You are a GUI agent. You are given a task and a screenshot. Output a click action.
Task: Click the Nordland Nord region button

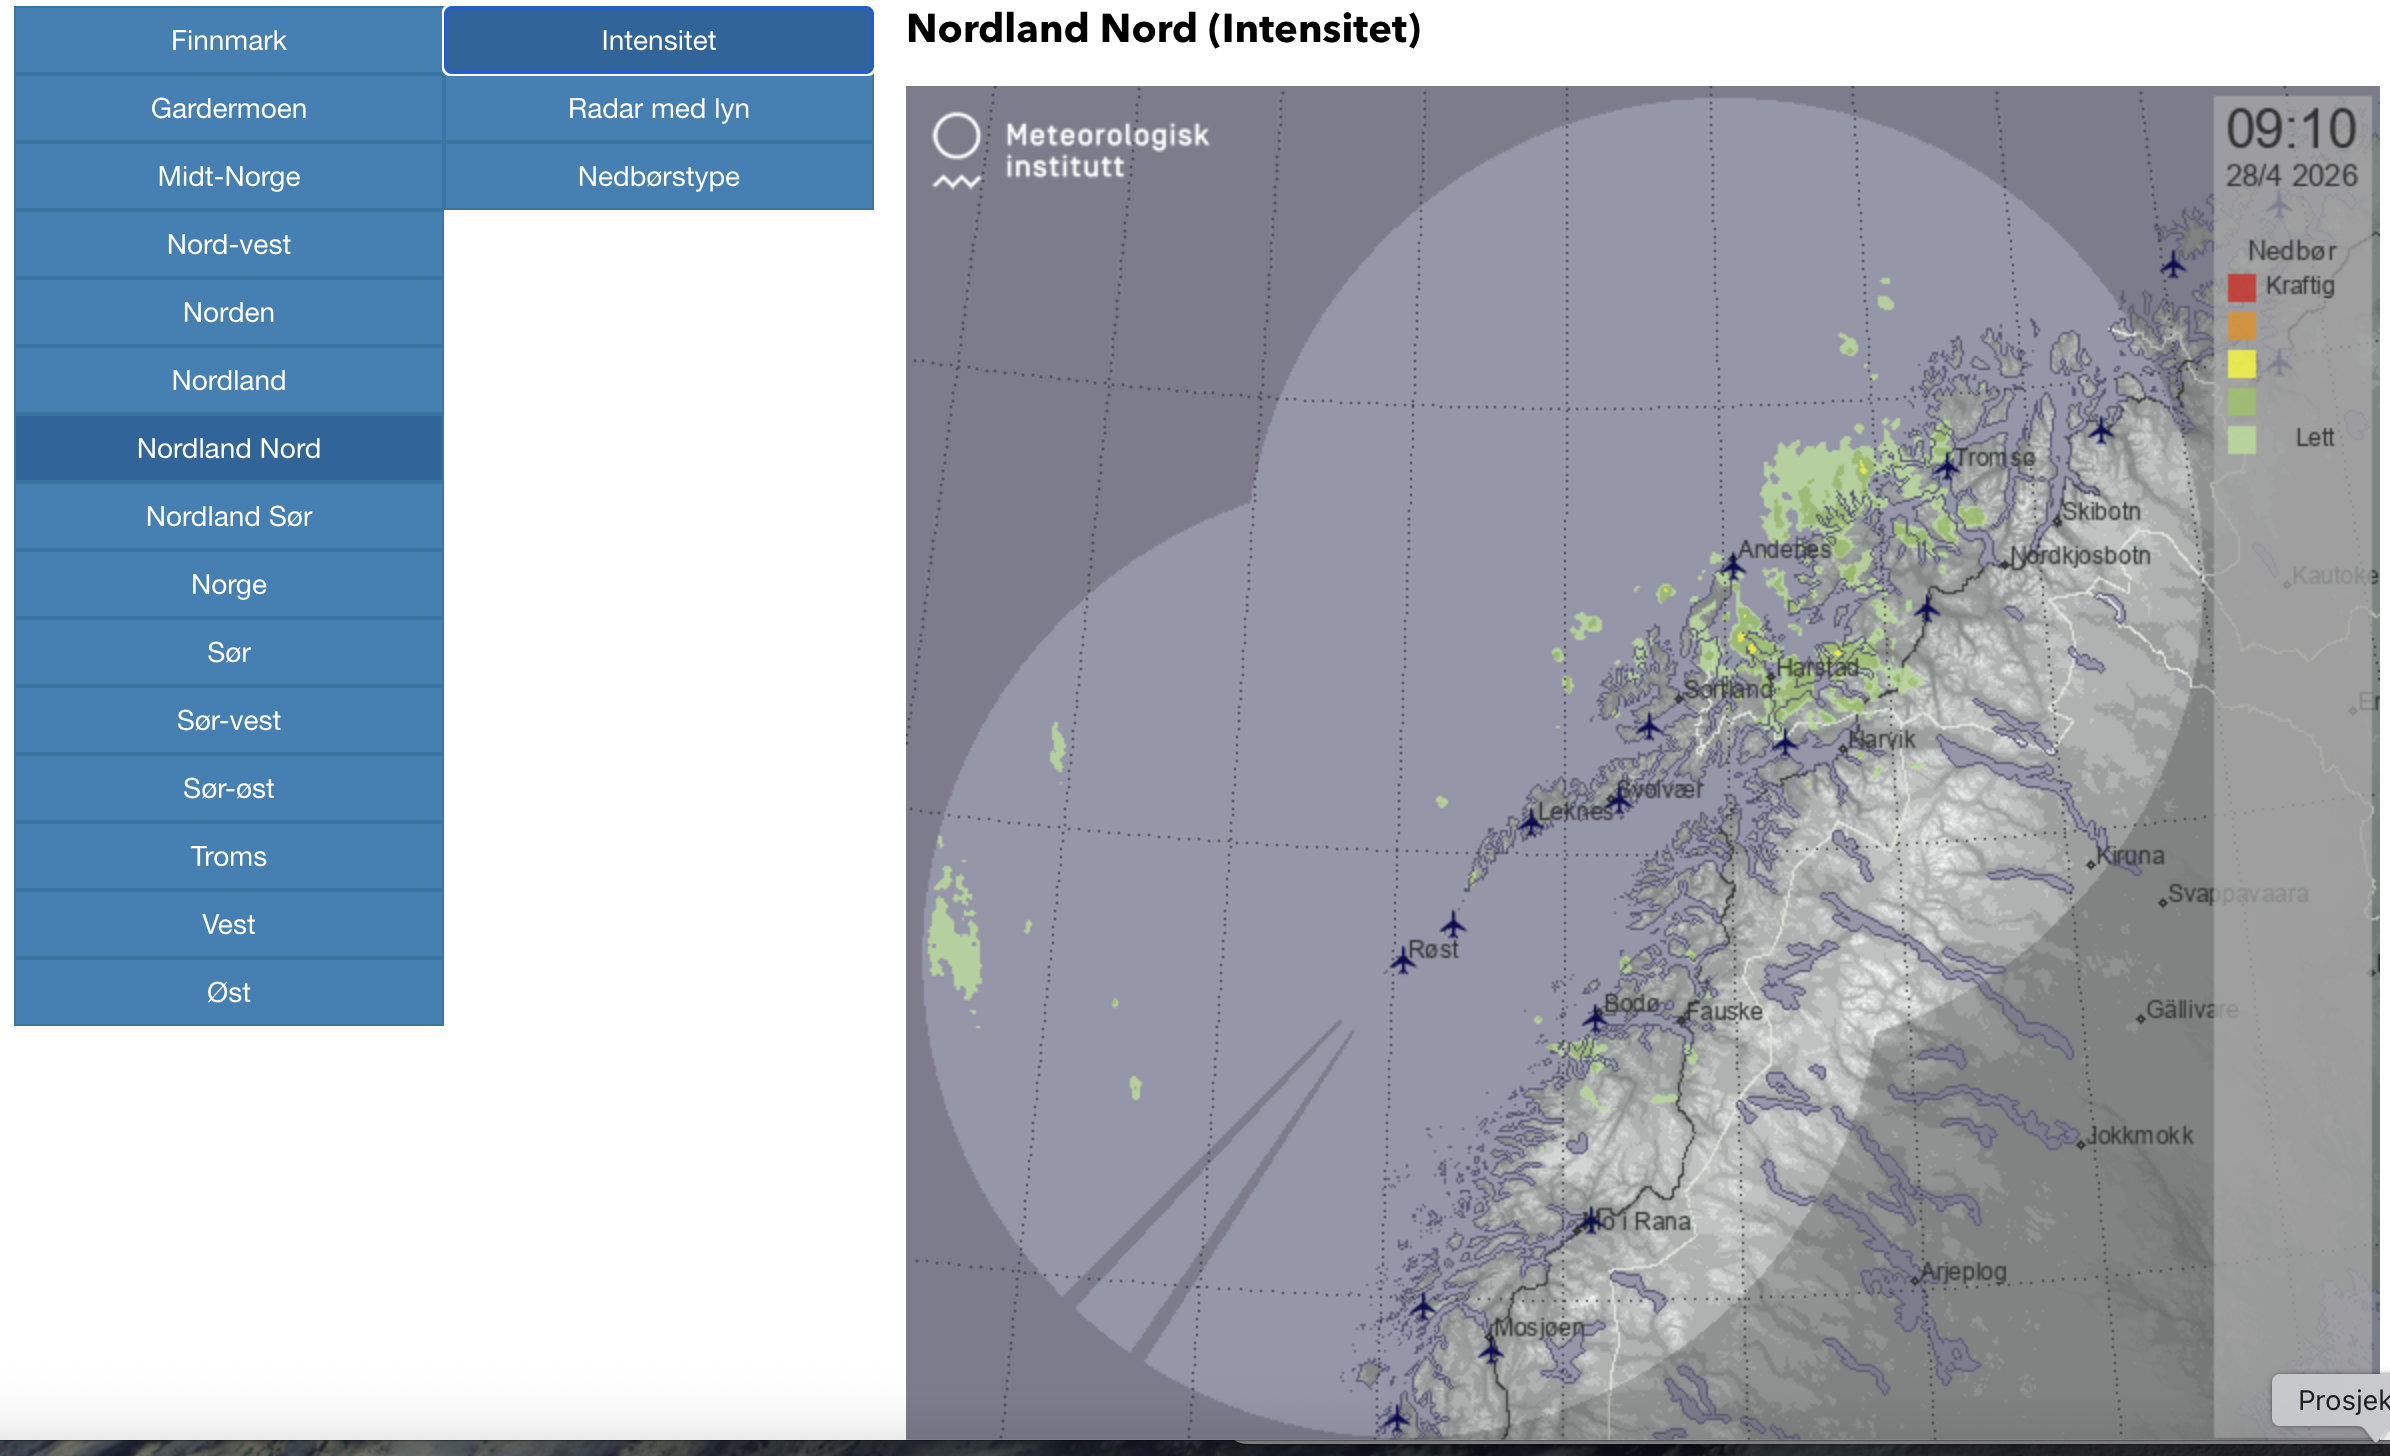click(x=229, y=448)
